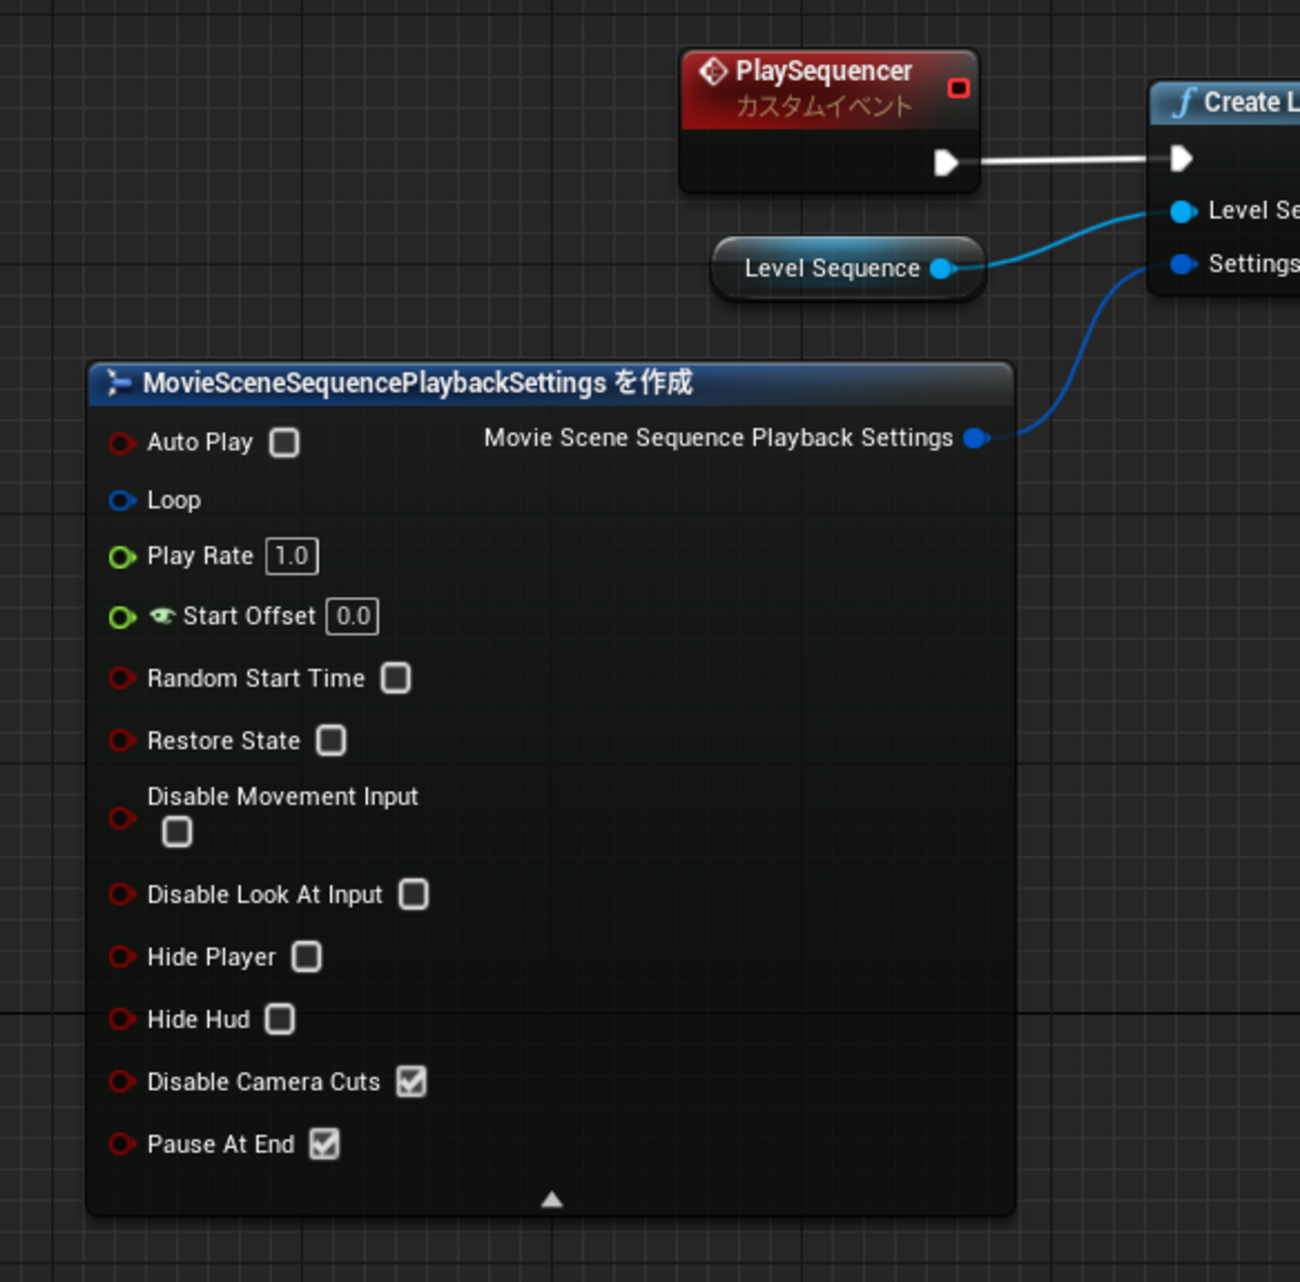Image resolution: width=1300 pixels, height=1282 pixels.
Task: Collapse the node using the bottom arrow
Action: [551, 1199]
